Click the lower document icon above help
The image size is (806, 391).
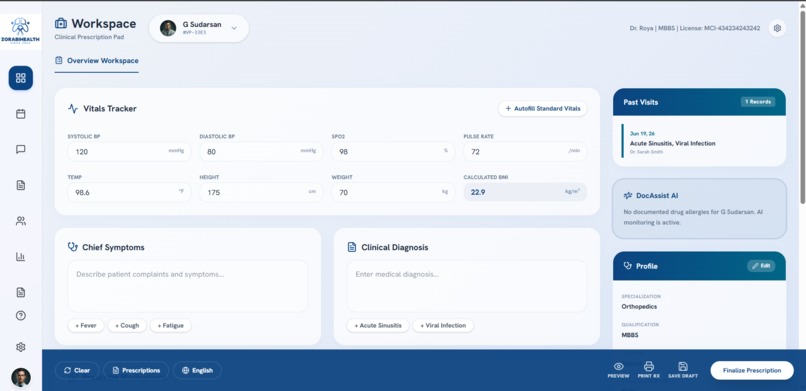point(21,292)
